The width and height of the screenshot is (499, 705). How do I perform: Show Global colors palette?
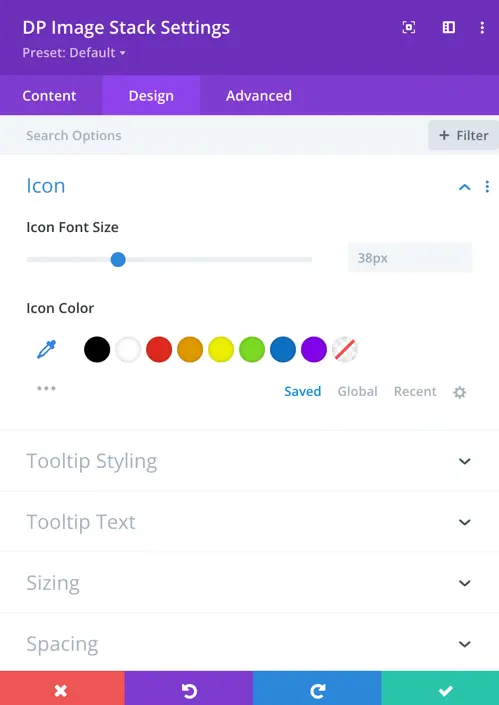(x=357, y=391)
